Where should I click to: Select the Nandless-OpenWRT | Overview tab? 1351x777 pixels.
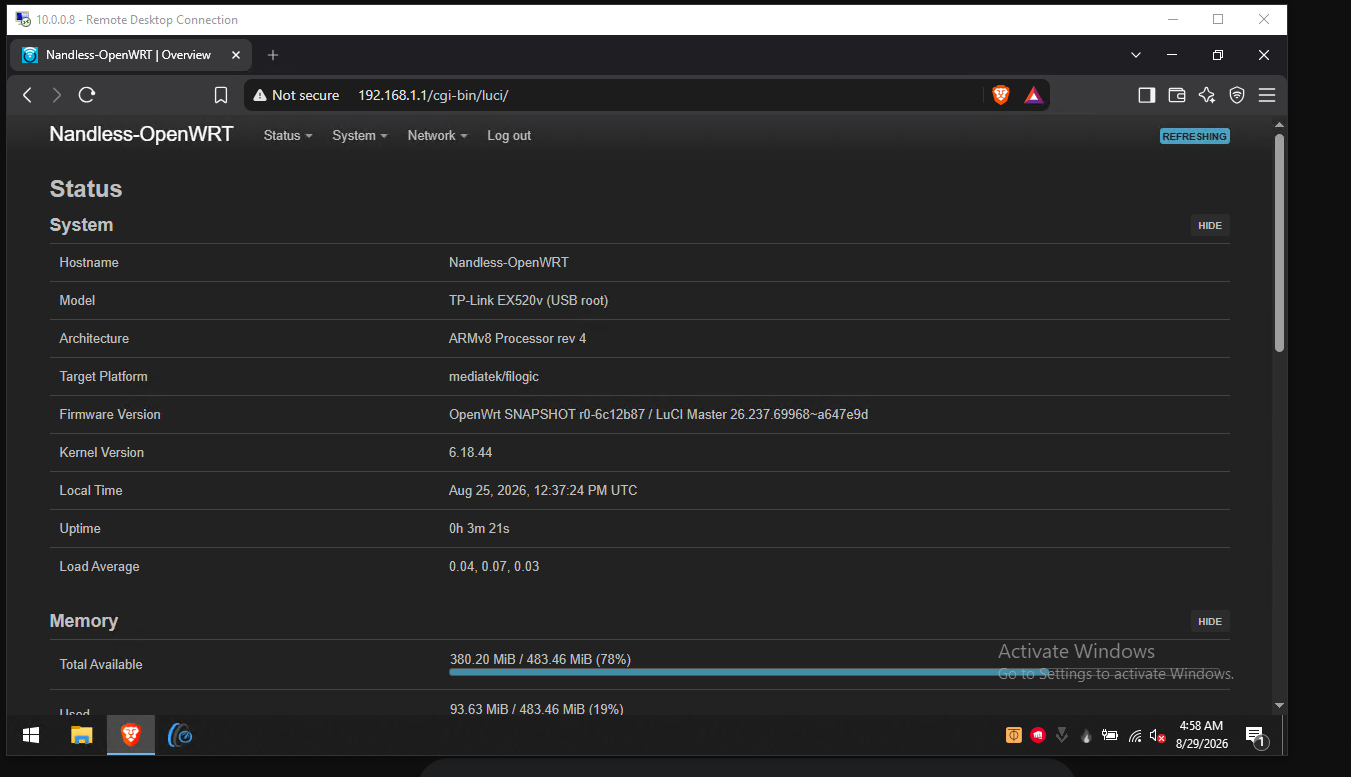click(131, 55)
